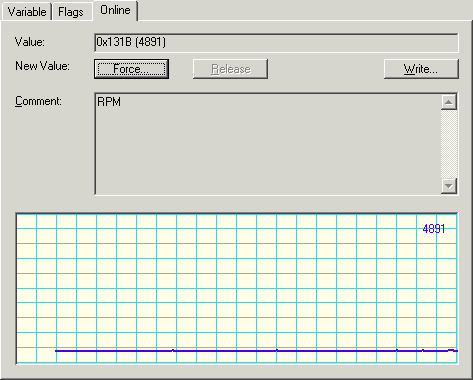Click the 'Comment:' label

tap(38, 101)
